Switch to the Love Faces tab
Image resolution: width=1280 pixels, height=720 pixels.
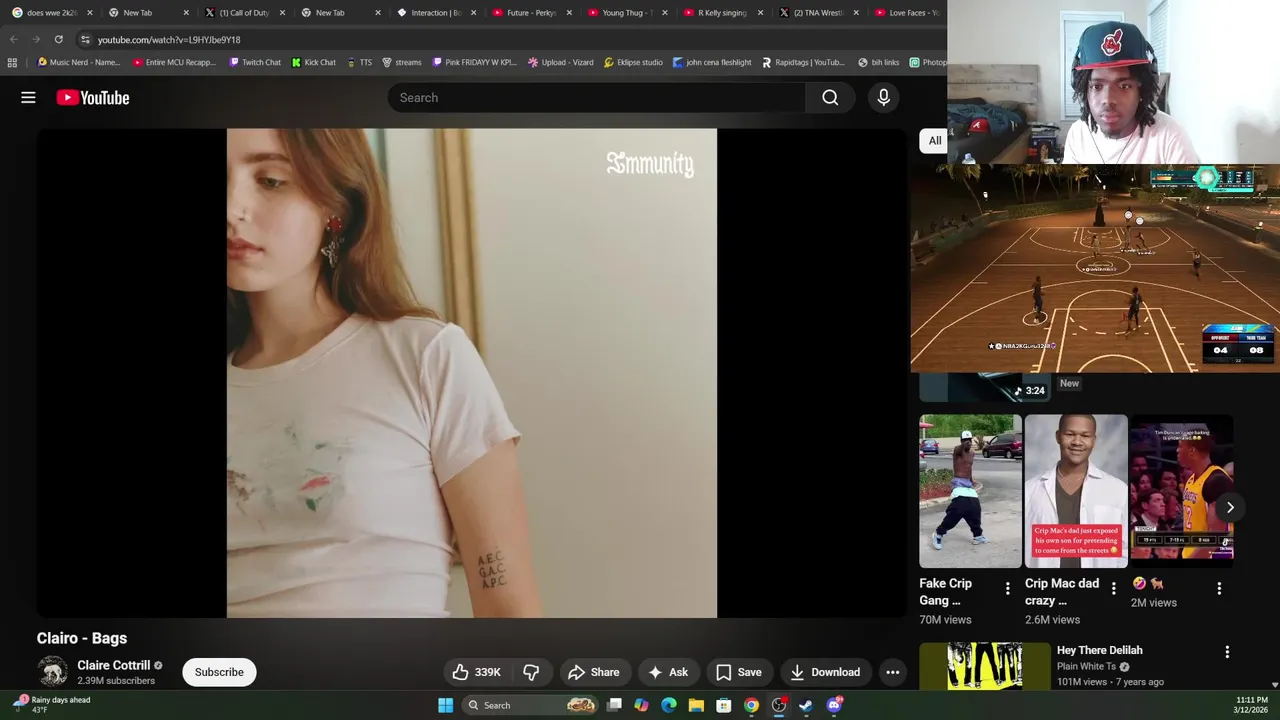(905, 13)
